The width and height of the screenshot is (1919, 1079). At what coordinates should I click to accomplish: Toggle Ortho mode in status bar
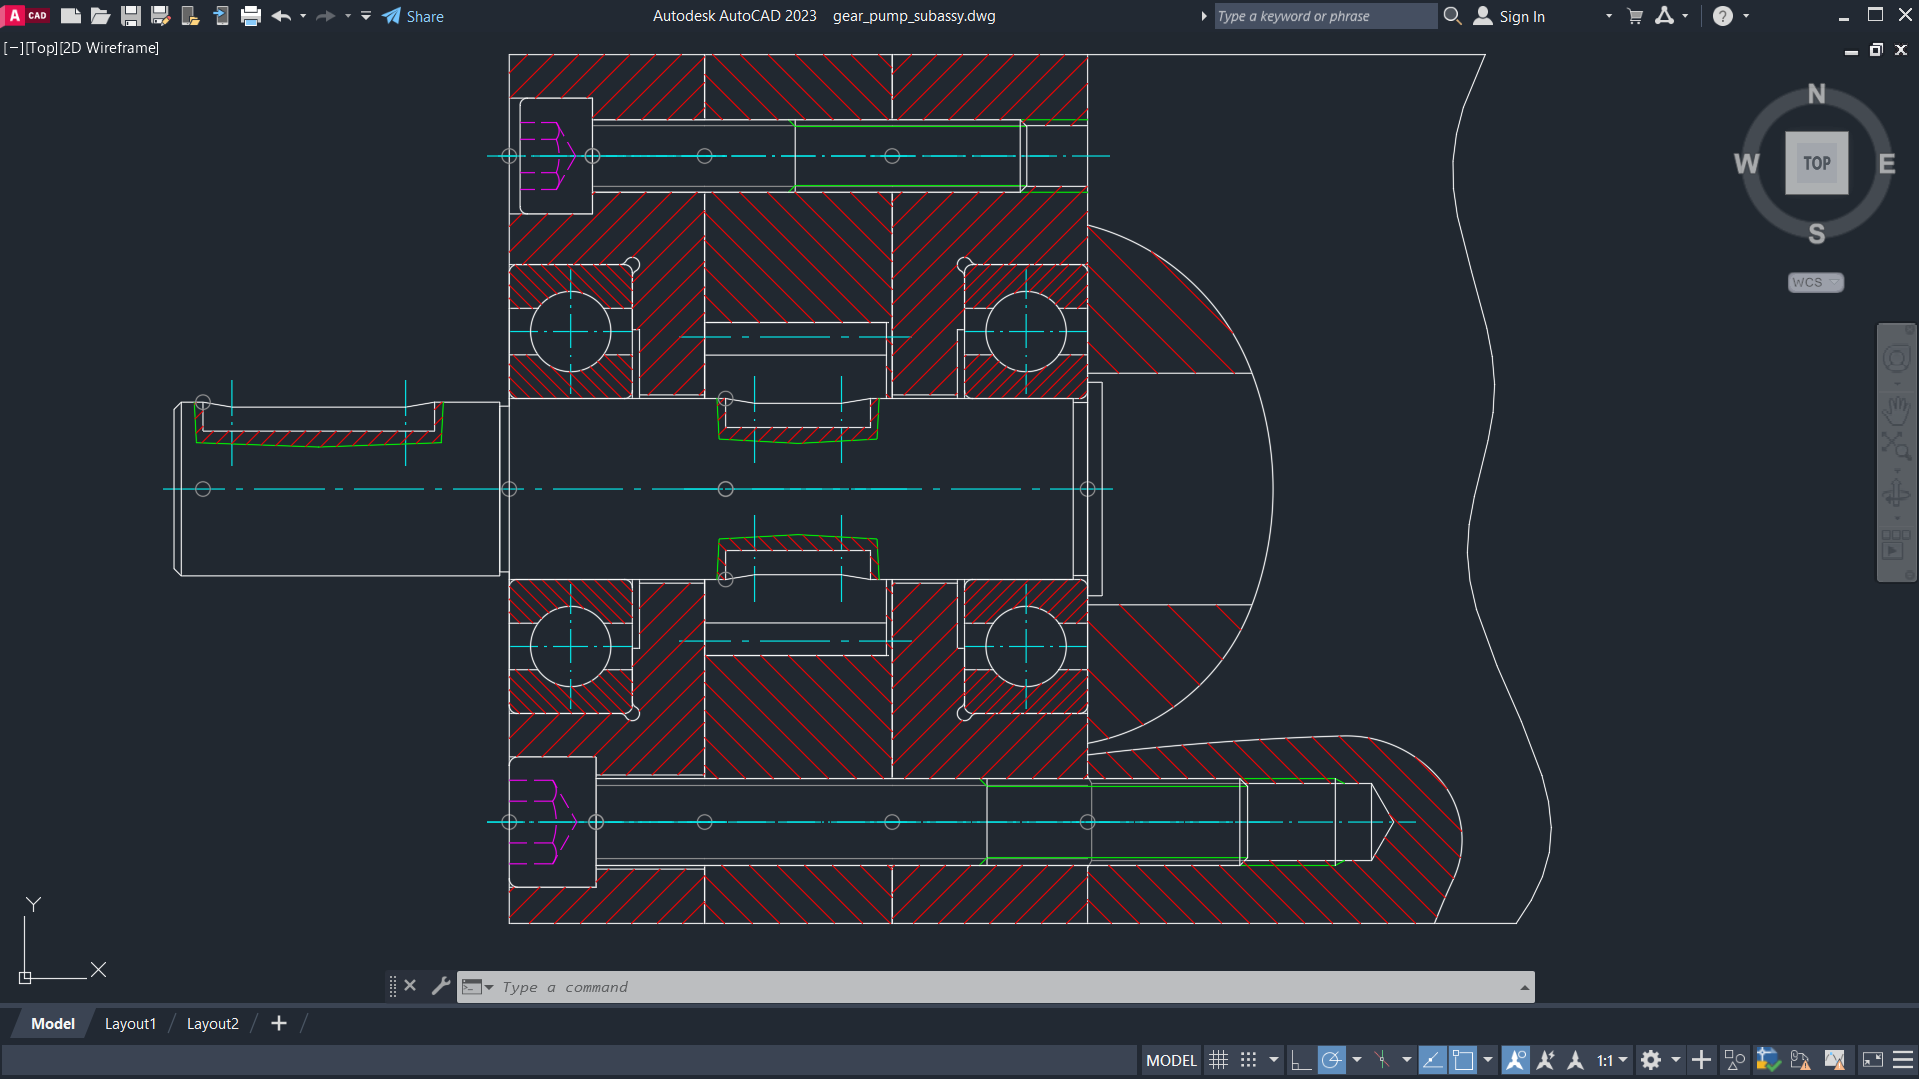click(x=1300, y=1060)
